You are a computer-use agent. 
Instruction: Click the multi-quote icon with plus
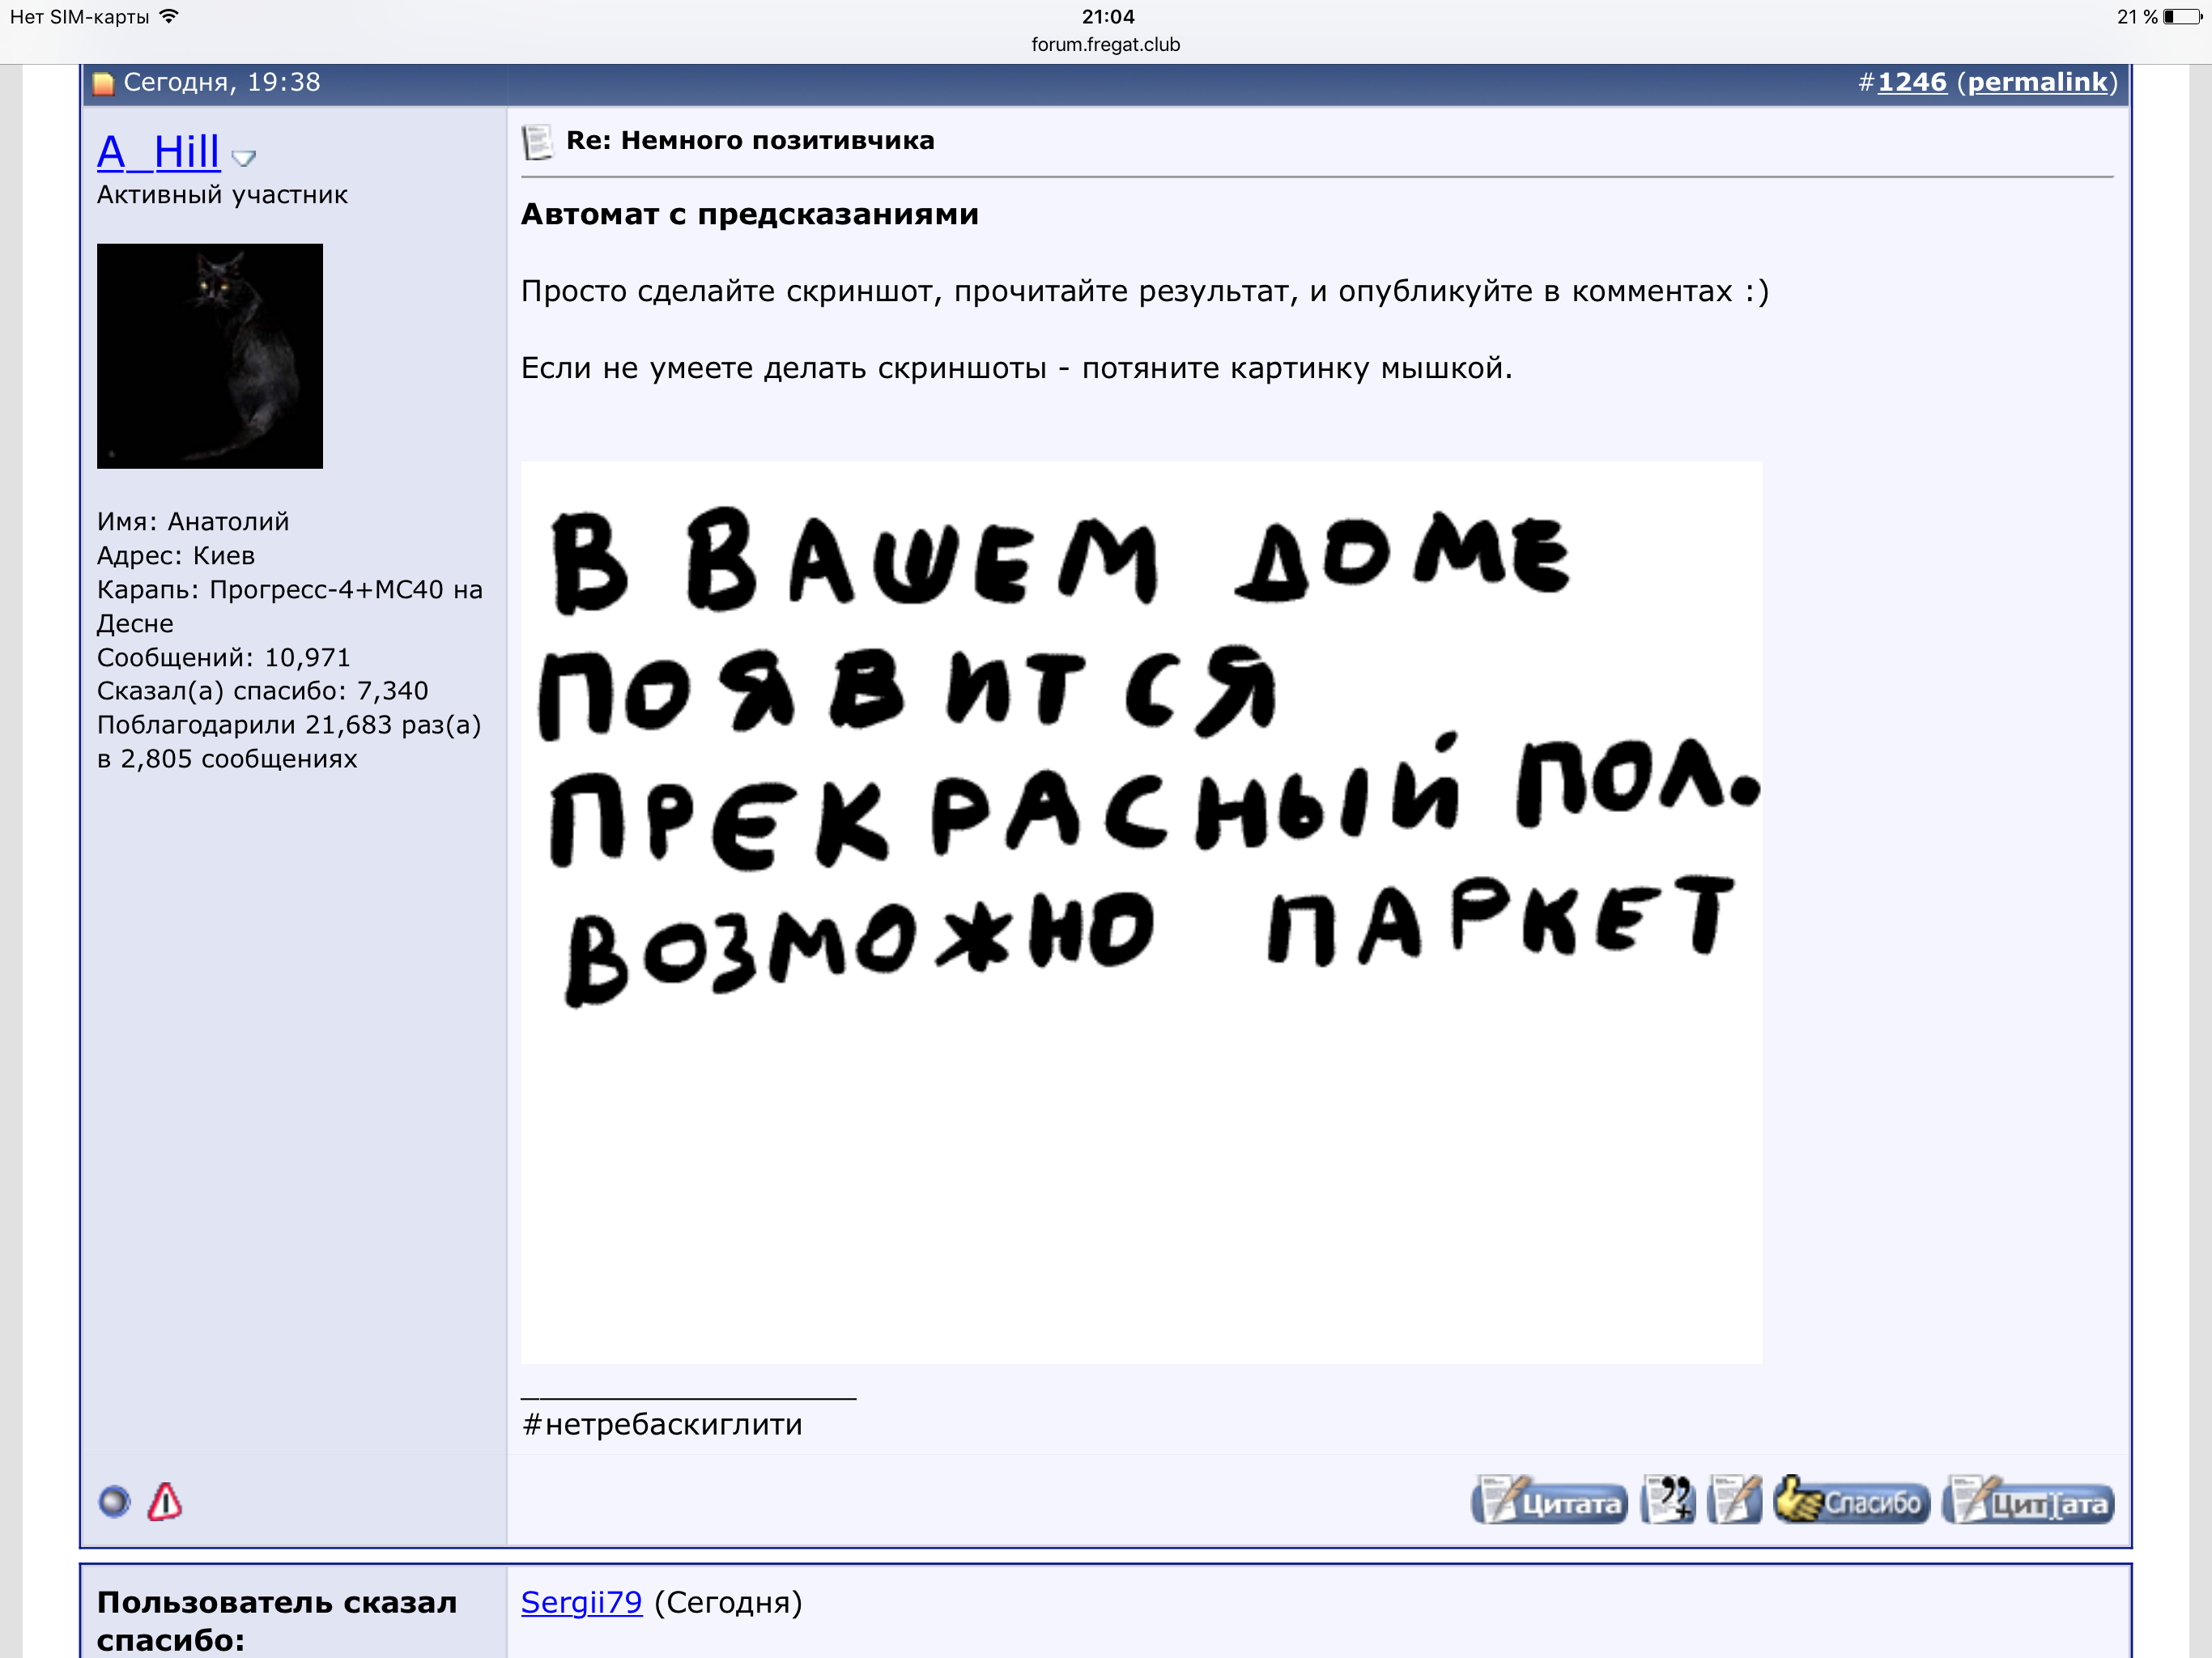[1668, 1501]
